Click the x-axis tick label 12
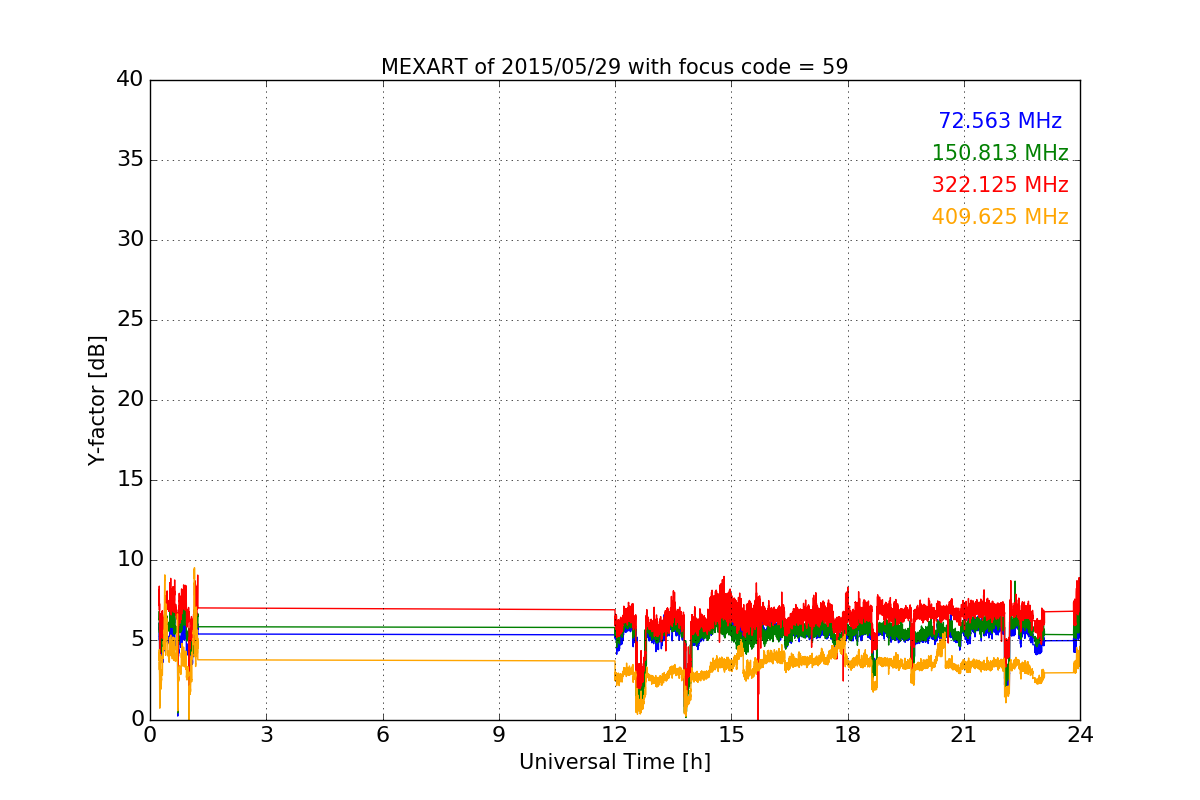The image size is (1200, 800). (x=615, y=735)
